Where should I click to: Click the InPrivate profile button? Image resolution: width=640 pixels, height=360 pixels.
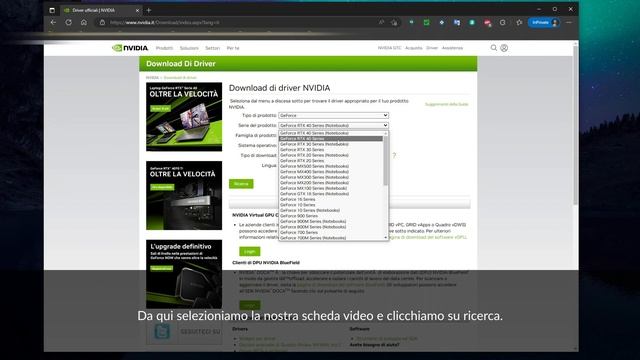544,22
